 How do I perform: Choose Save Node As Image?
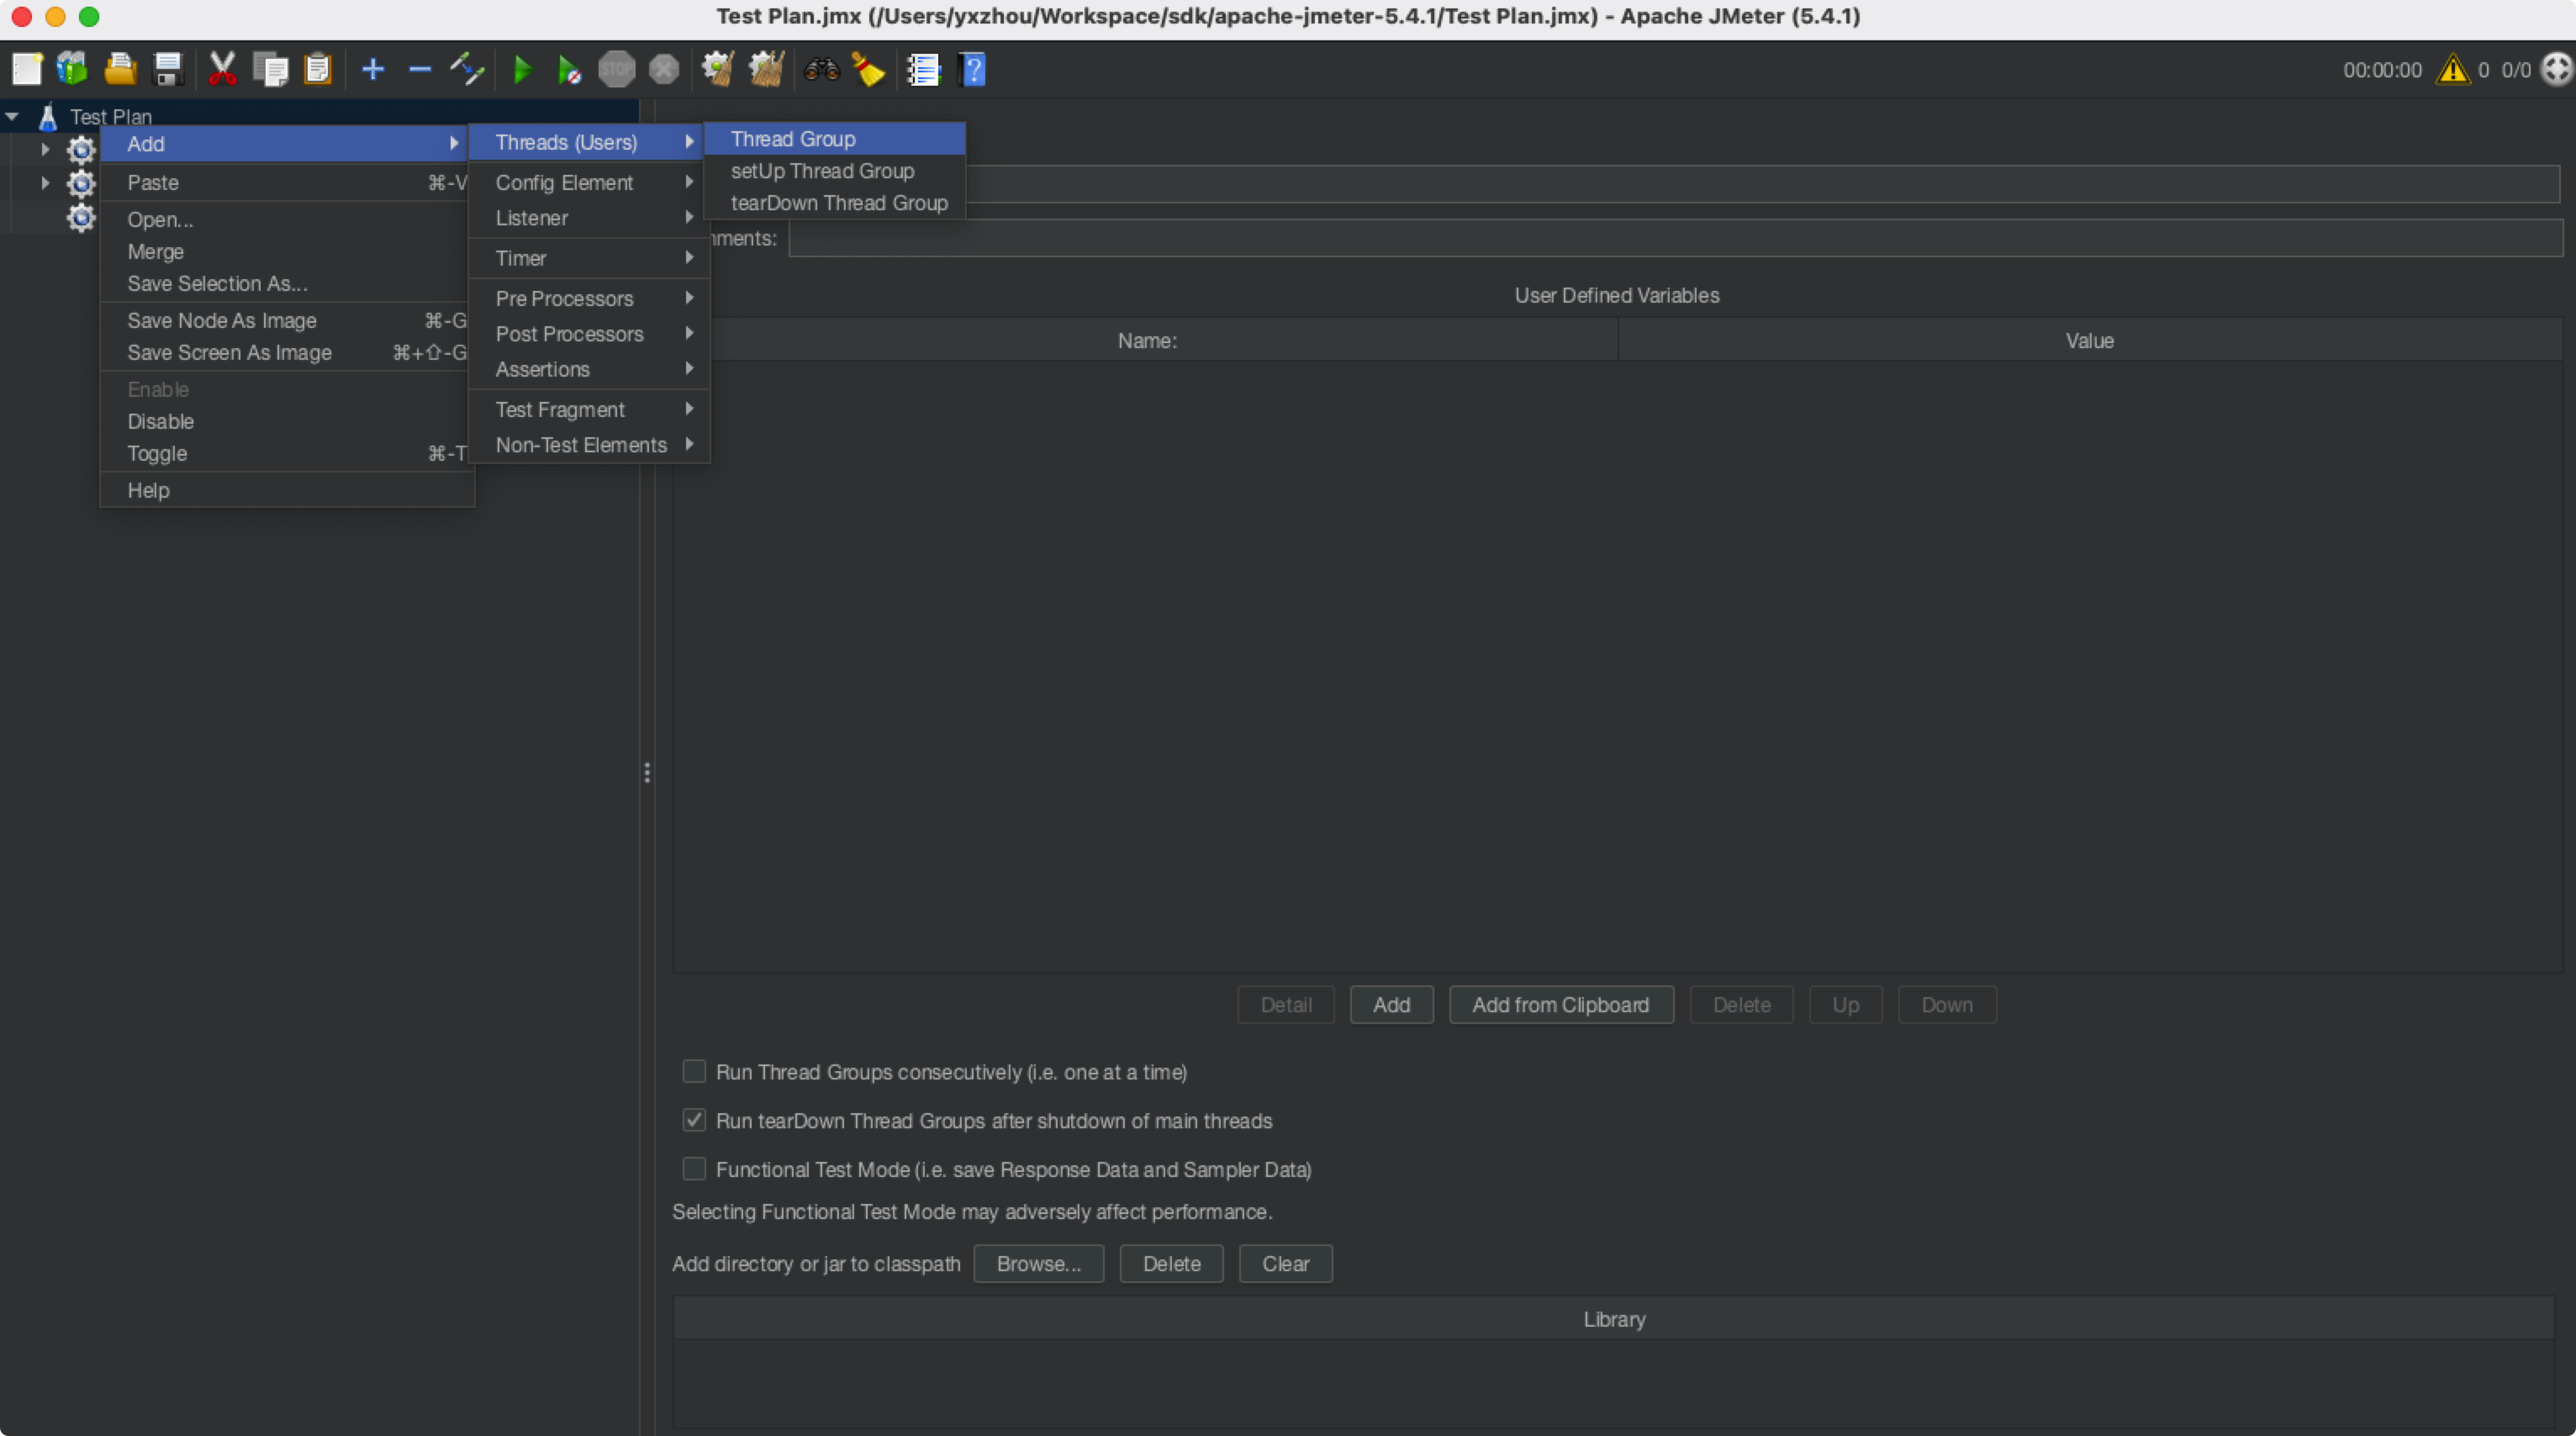coord(287,320)
